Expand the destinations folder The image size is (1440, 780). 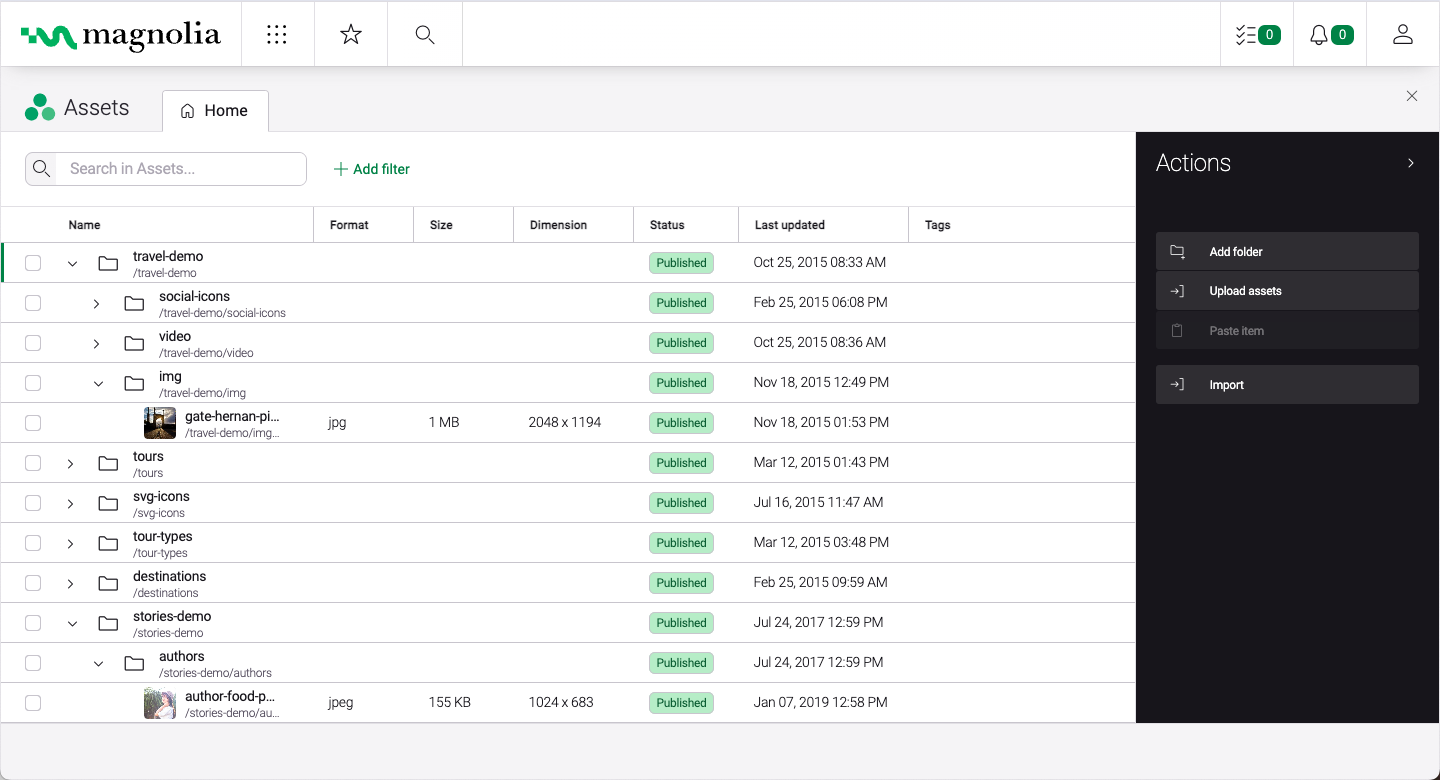point(71,583)
